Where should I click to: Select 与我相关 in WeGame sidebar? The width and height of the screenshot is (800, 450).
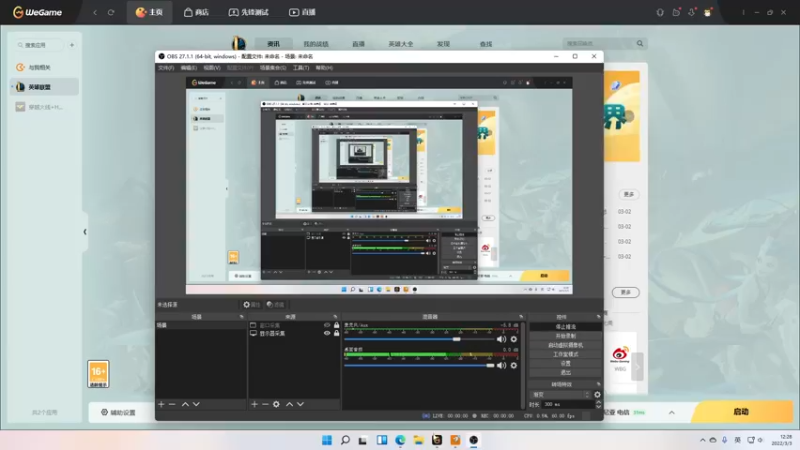44,67
